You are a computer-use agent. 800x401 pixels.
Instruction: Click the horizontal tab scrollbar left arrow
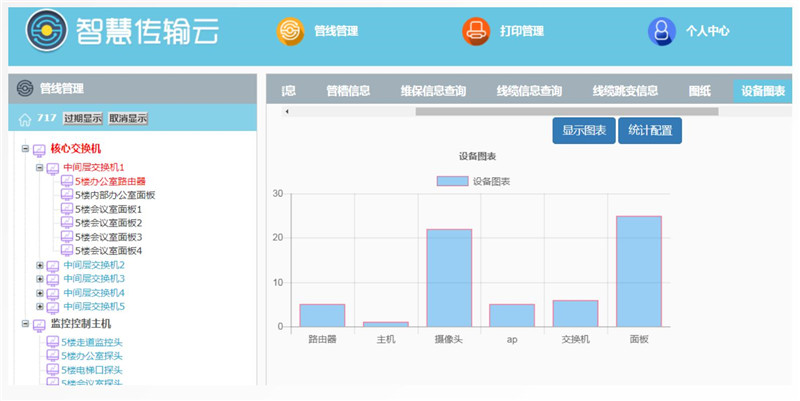287,111
